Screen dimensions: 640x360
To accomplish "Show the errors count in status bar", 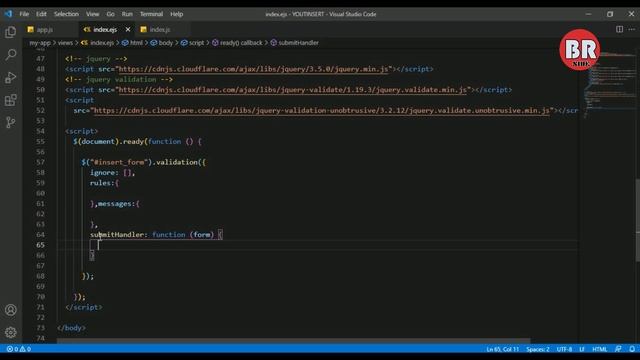I will point(12,349).
